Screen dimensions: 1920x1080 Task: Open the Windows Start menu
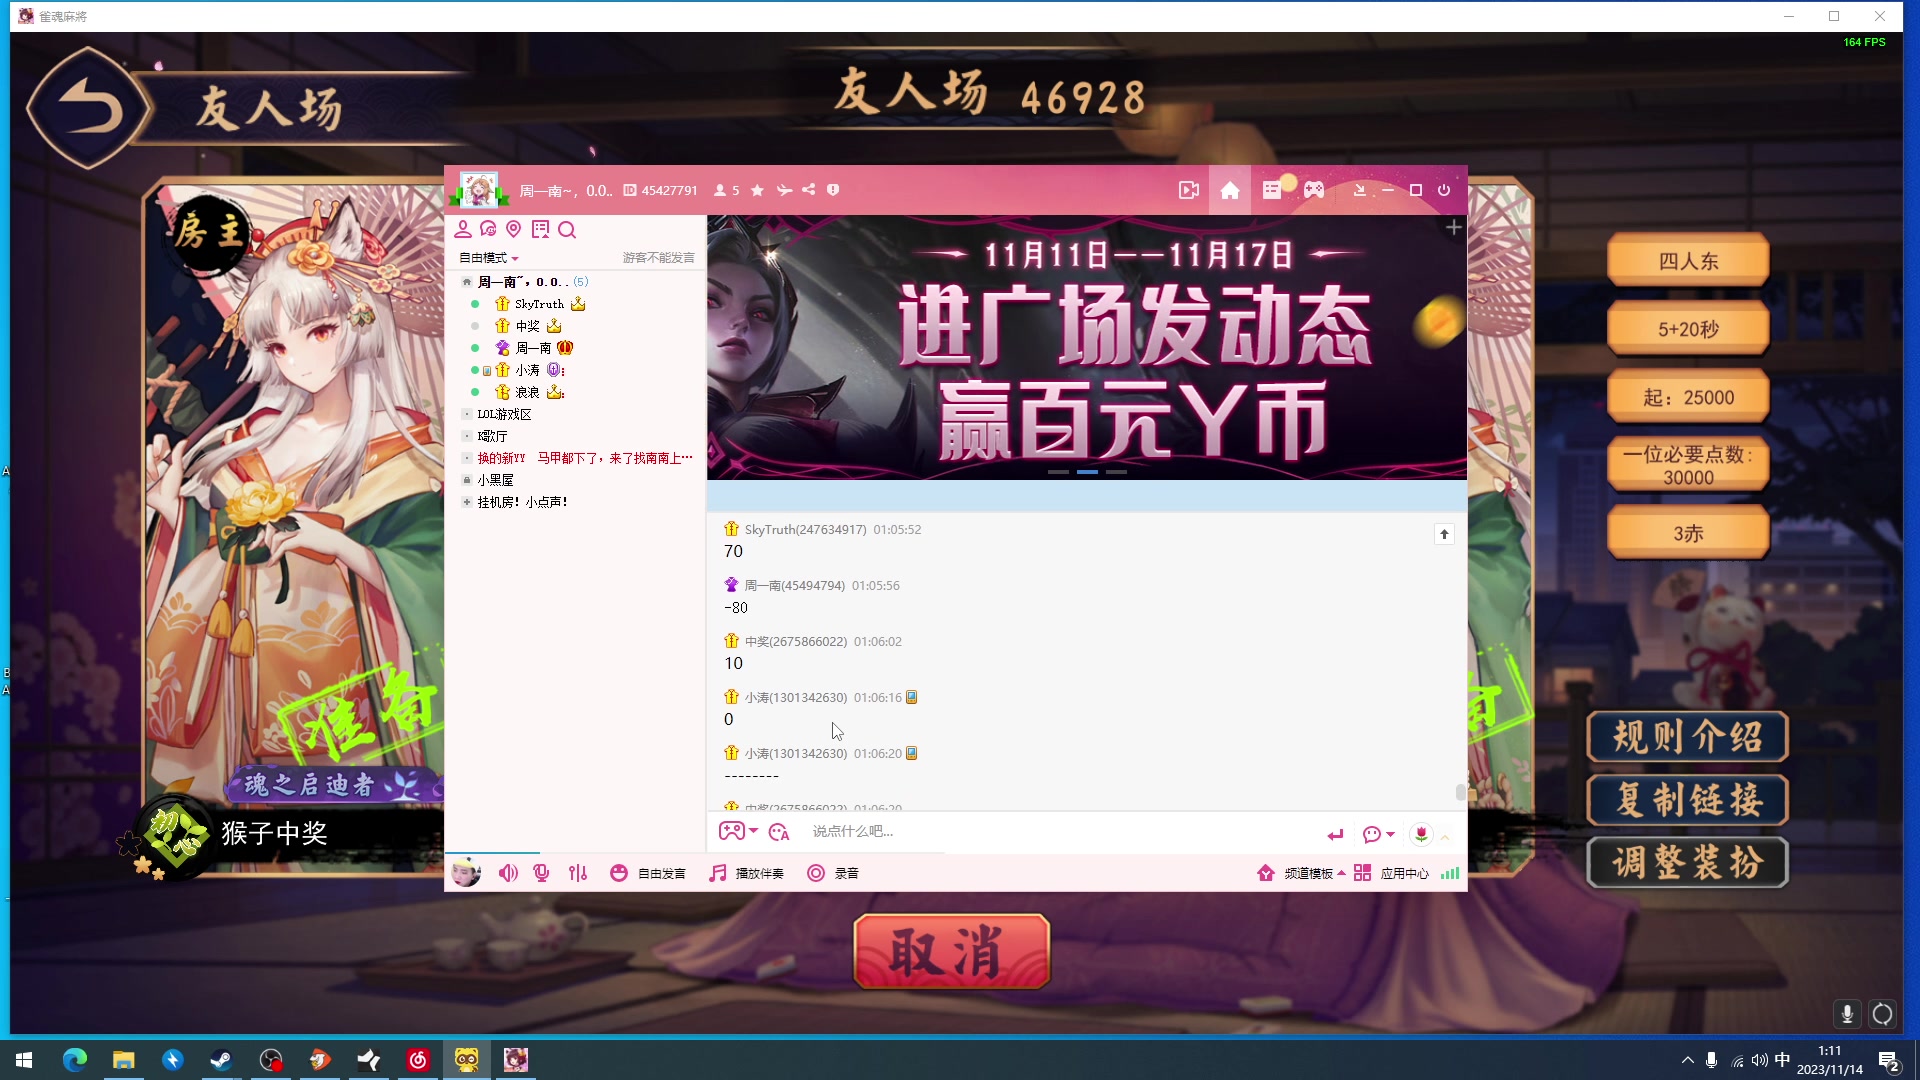[24, 1060]
